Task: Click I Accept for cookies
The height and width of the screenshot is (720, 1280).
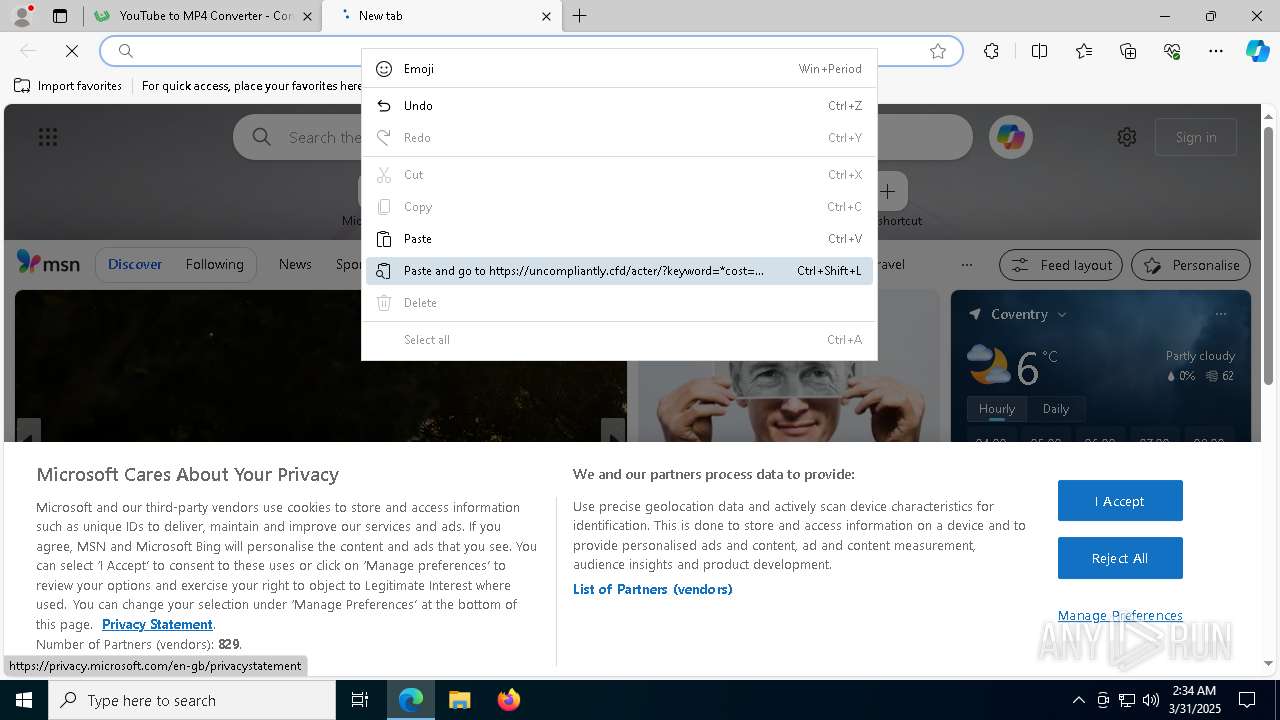Action: 1120,501
